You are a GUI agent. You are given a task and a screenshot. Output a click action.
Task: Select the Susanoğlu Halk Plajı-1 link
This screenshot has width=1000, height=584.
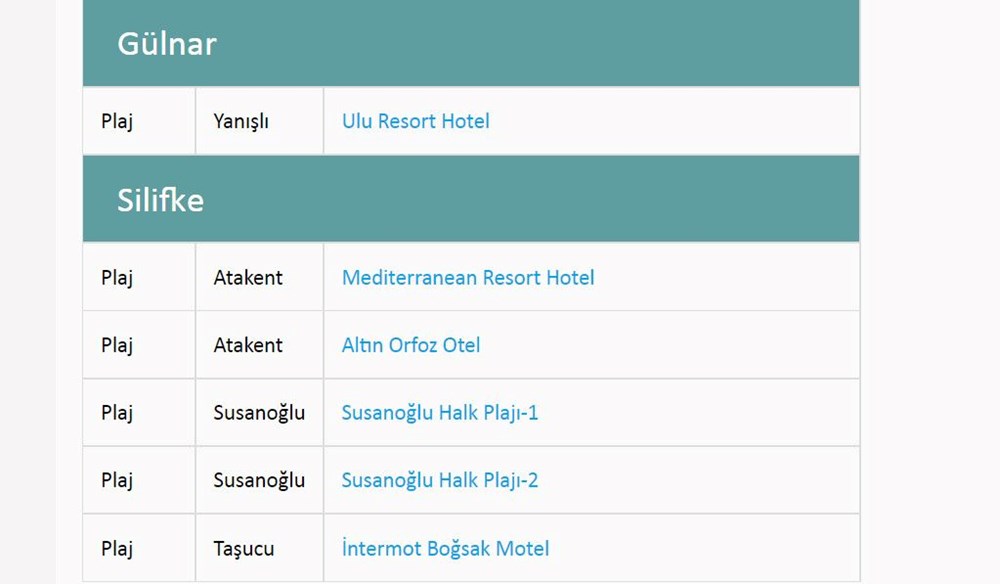pos(439,413)
